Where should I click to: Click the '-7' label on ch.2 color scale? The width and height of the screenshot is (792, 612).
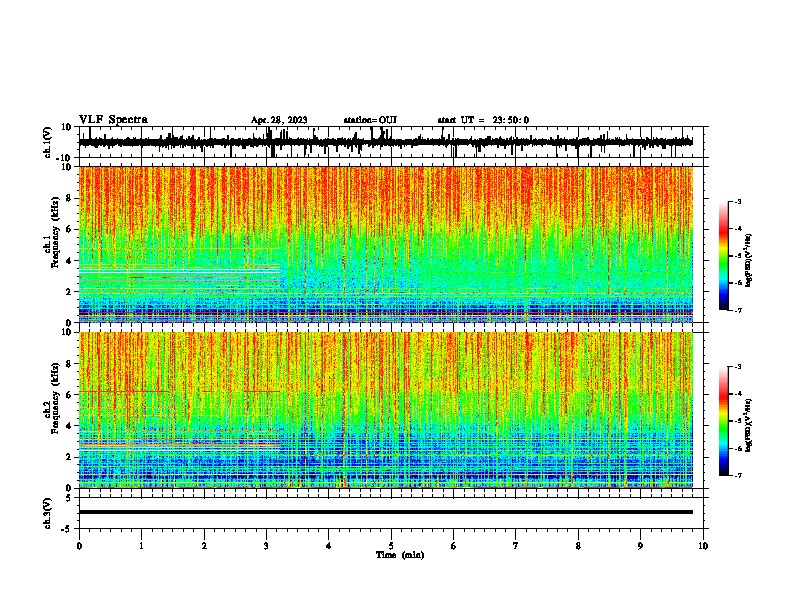click(738, 476)
